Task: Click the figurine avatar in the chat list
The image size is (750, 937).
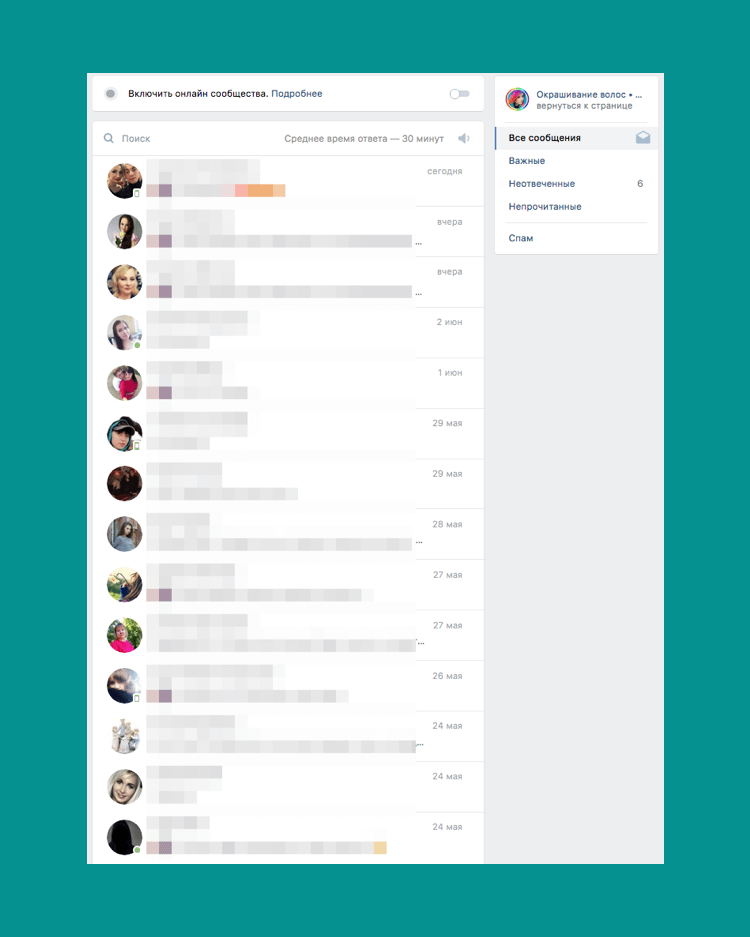Action: pyautogui.click(x=124, y=736)
